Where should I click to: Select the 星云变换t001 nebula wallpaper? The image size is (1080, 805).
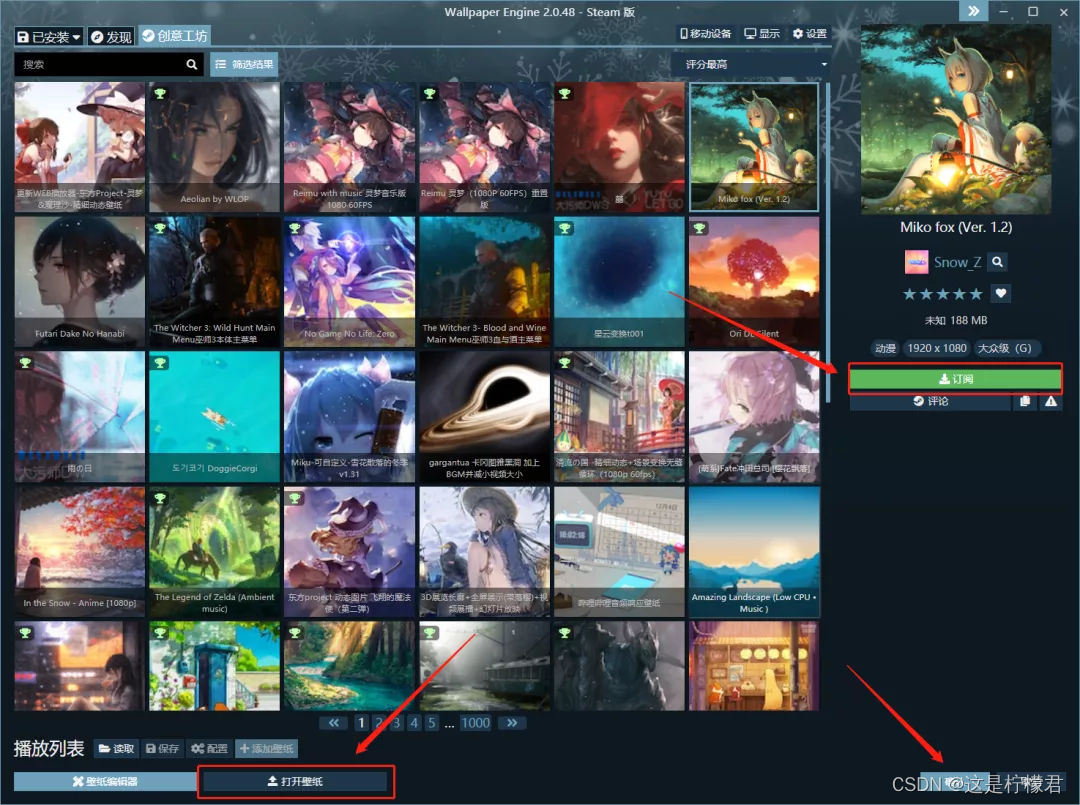(619, 281)
